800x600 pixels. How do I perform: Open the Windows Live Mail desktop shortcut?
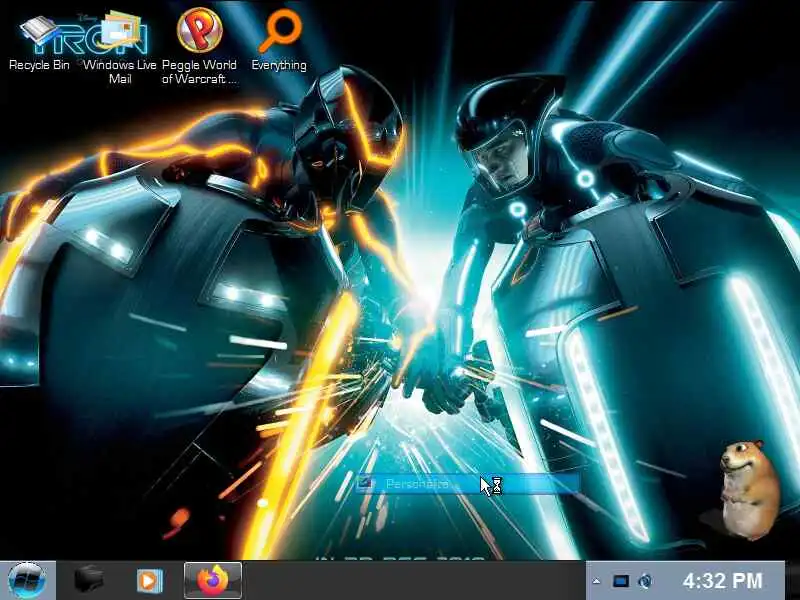tap(119, 47)
